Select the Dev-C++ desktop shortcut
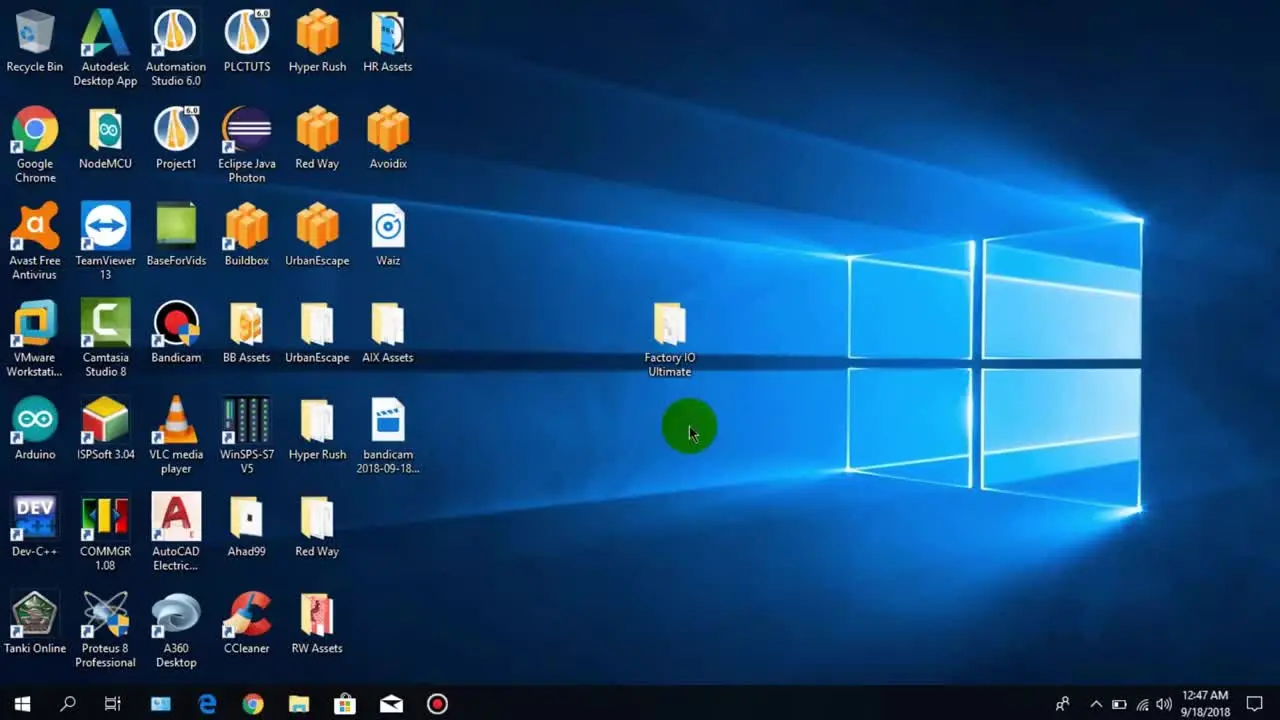Screen dimensions: 1280x720 pos(35,527)
